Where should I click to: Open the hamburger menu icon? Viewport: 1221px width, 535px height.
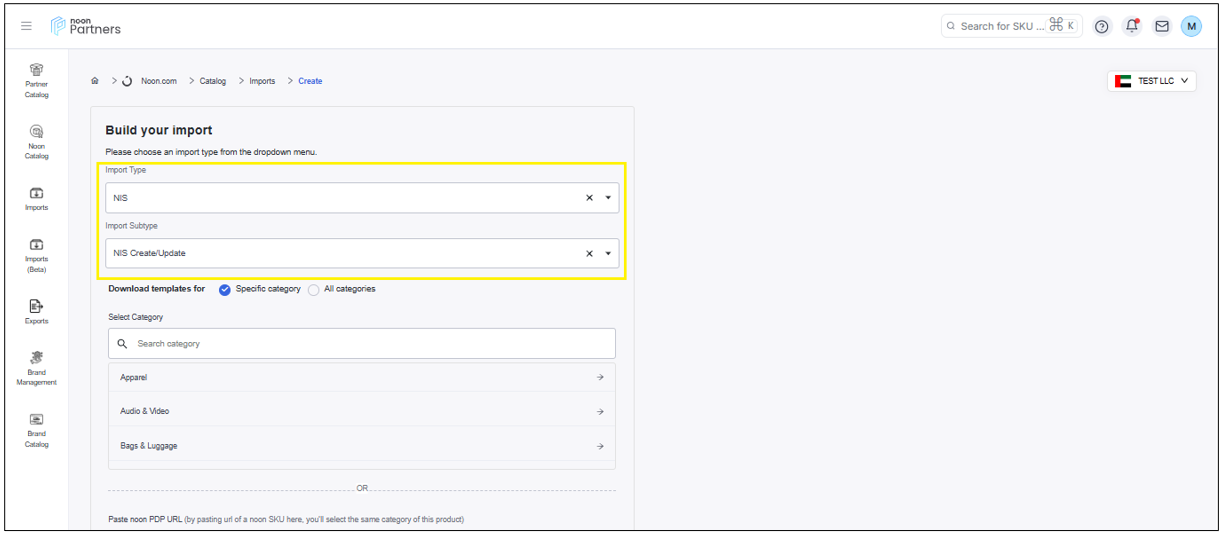[x=27, y=26]
